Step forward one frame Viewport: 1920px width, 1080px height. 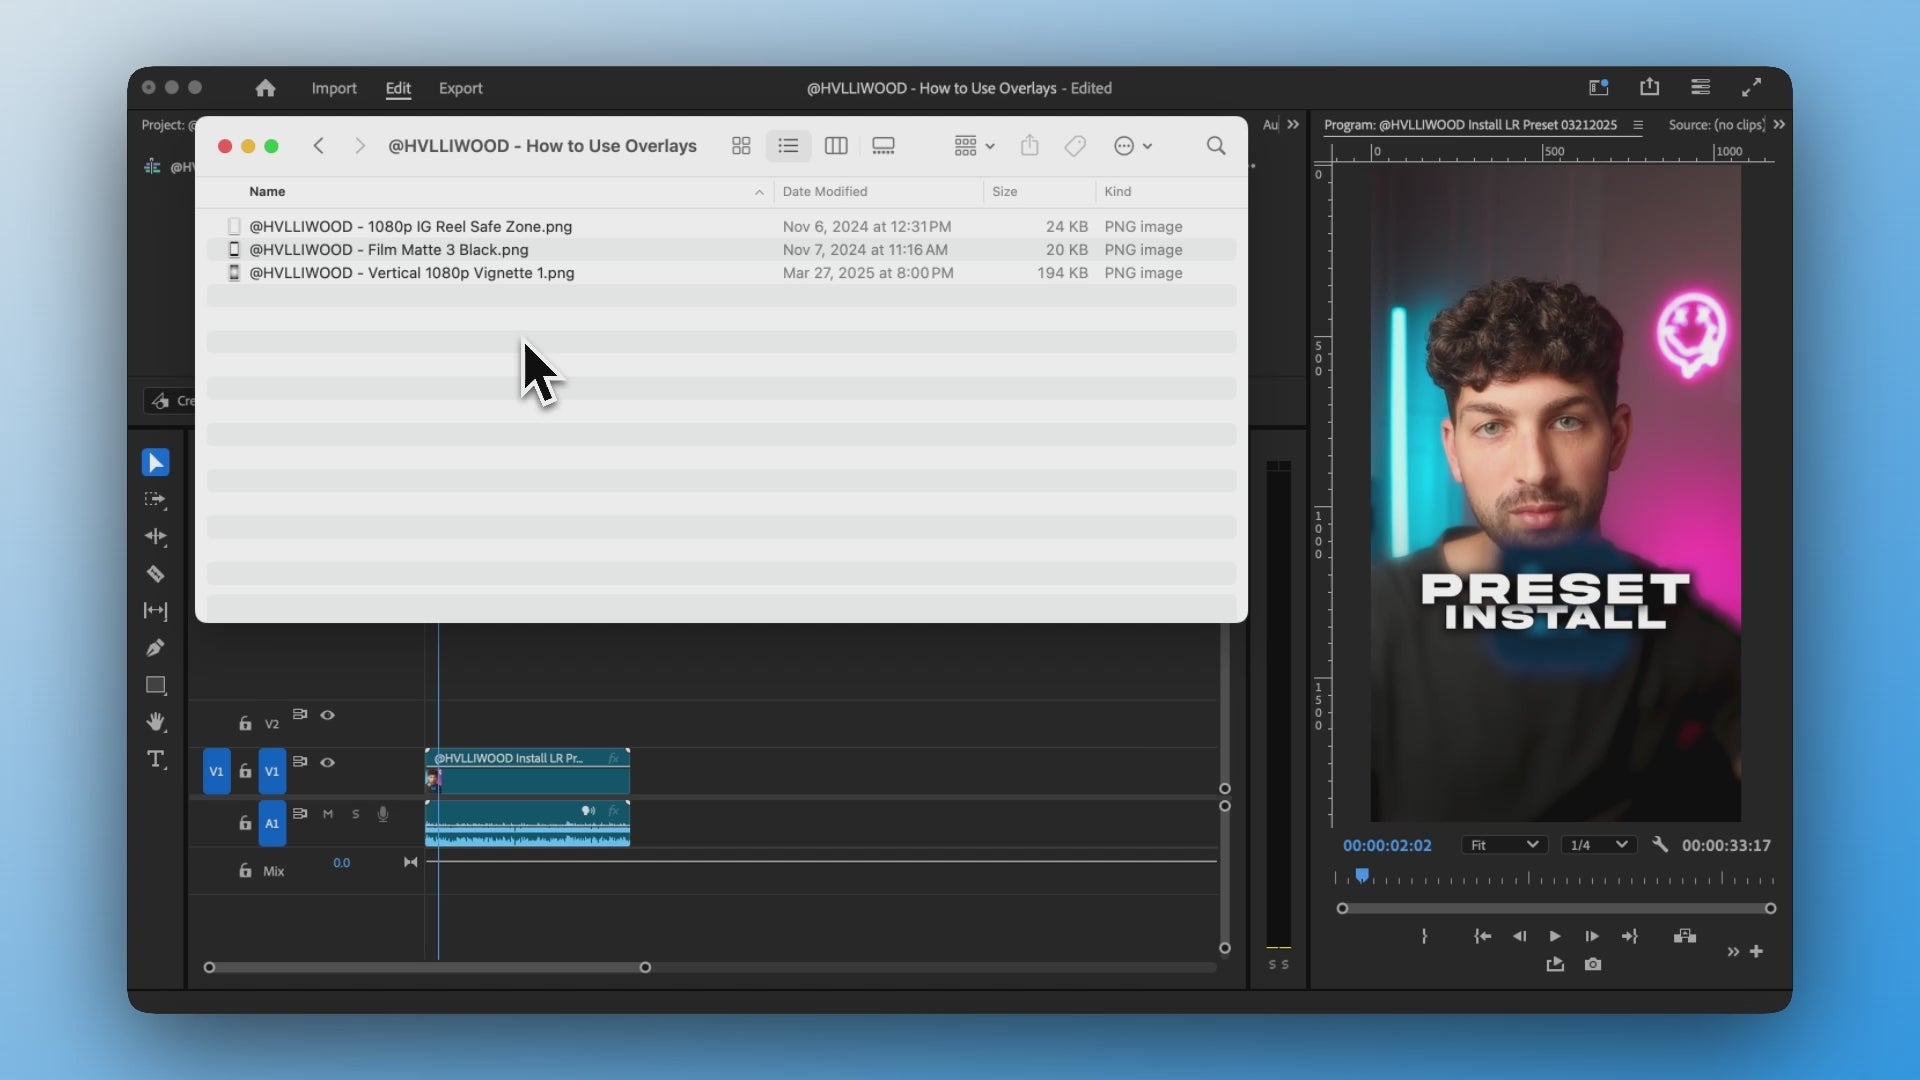pos(1592,936)
